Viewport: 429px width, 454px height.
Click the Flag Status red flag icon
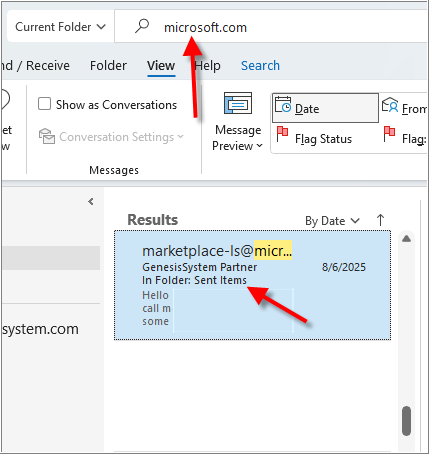pos(283,134)
